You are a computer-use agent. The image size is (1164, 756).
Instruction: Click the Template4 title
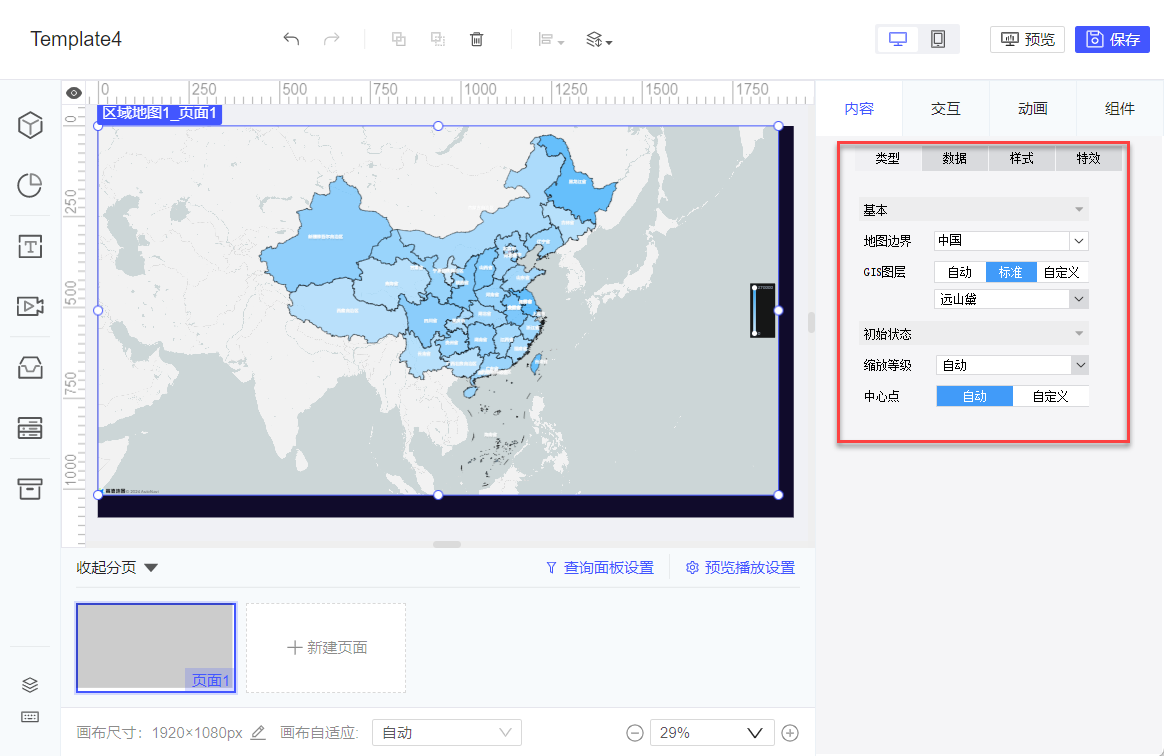[x=76, y=39]
